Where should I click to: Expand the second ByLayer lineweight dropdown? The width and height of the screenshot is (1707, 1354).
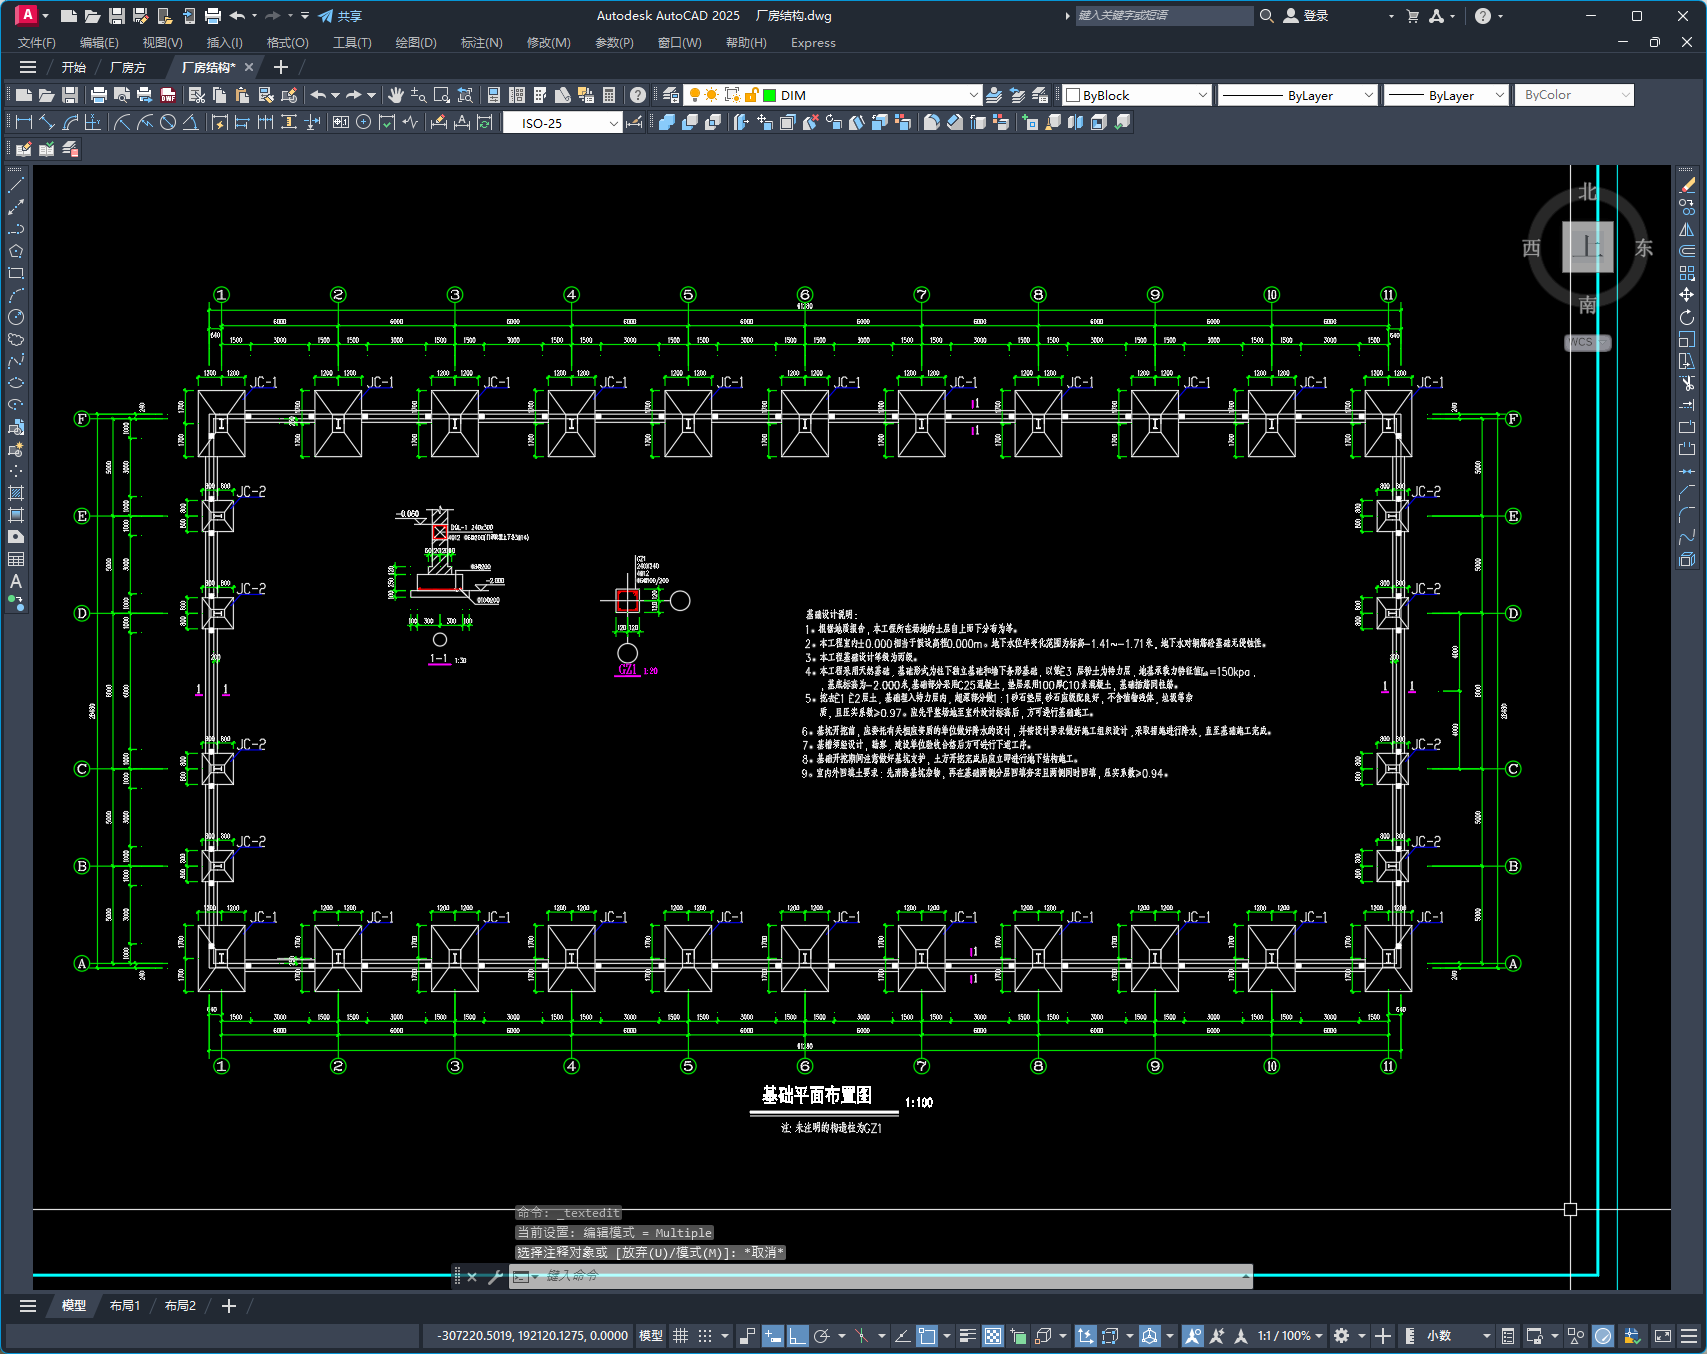tap(1500, 95)
